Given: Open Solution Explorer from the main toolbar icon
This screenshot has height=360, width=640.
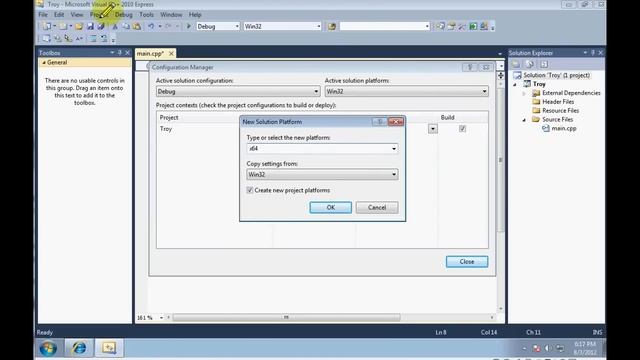Looking at the screenshot, I should coord(440,26).
